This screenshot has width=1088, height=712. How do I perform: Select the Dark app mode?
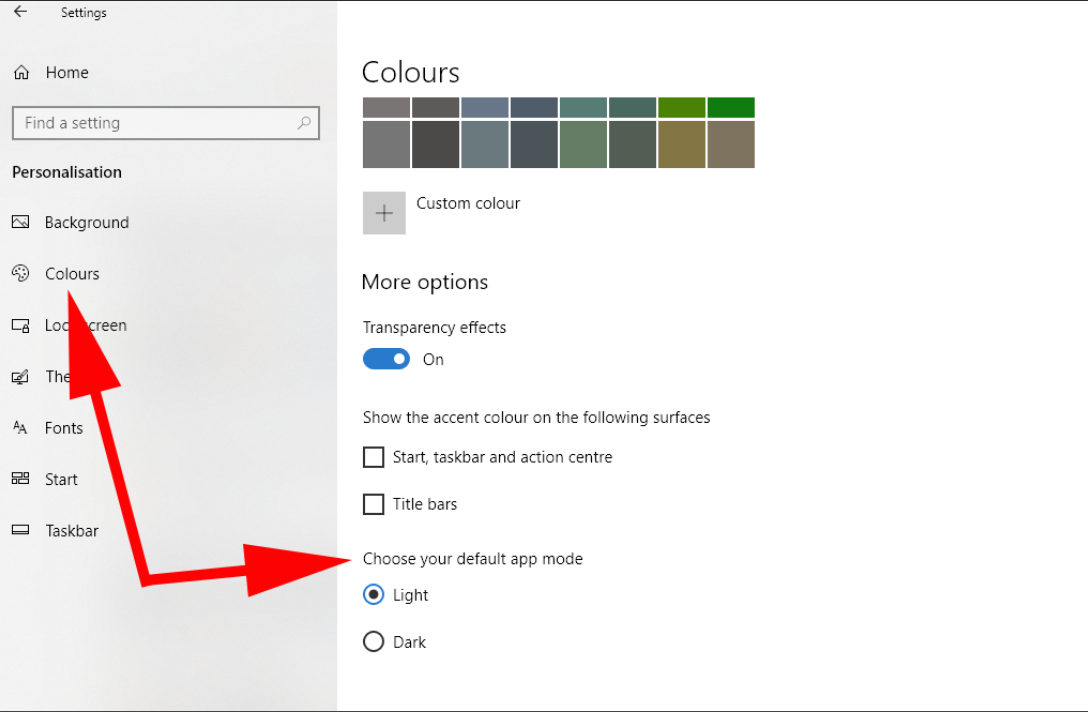click(x=373, y=642)
